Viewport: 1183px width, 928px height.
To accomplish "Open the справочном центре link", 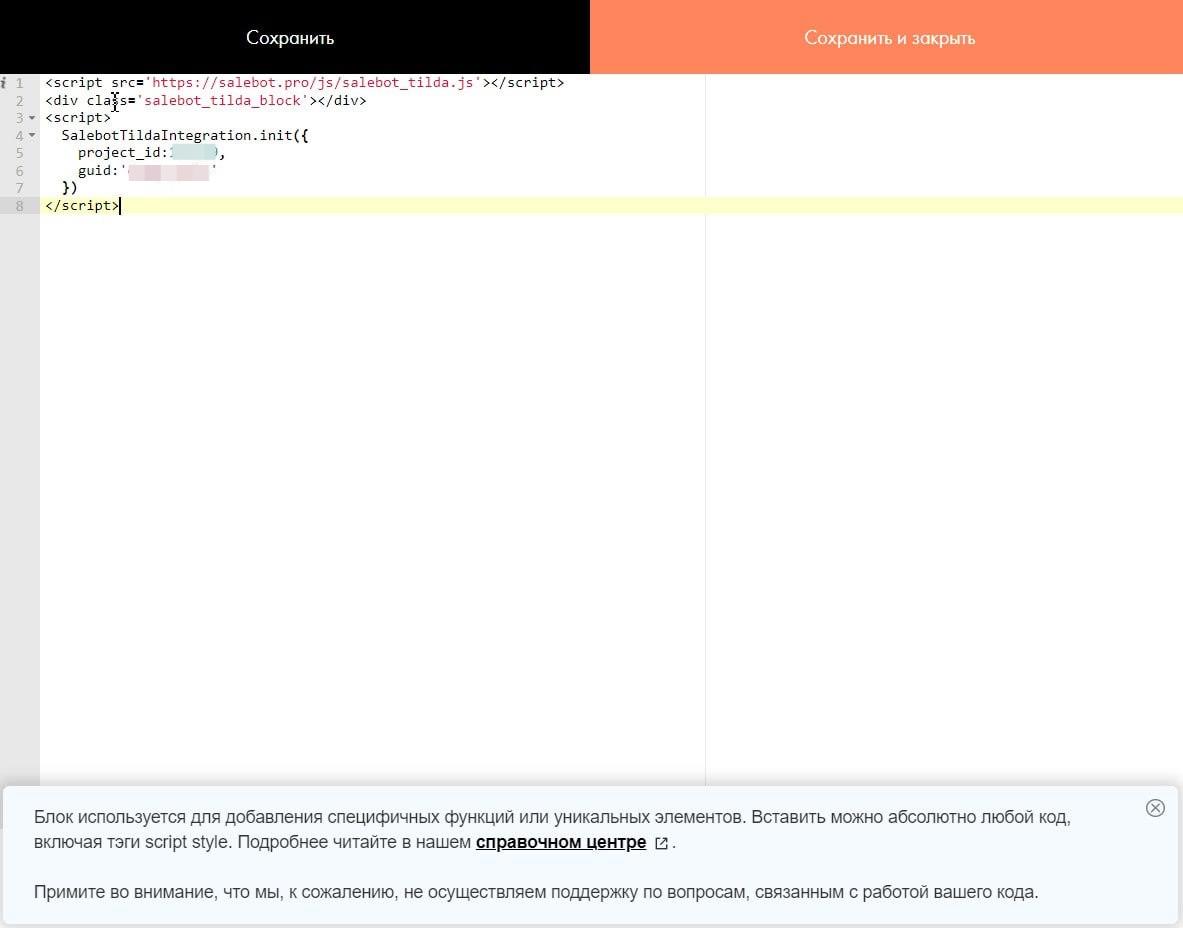I will 560,842.
